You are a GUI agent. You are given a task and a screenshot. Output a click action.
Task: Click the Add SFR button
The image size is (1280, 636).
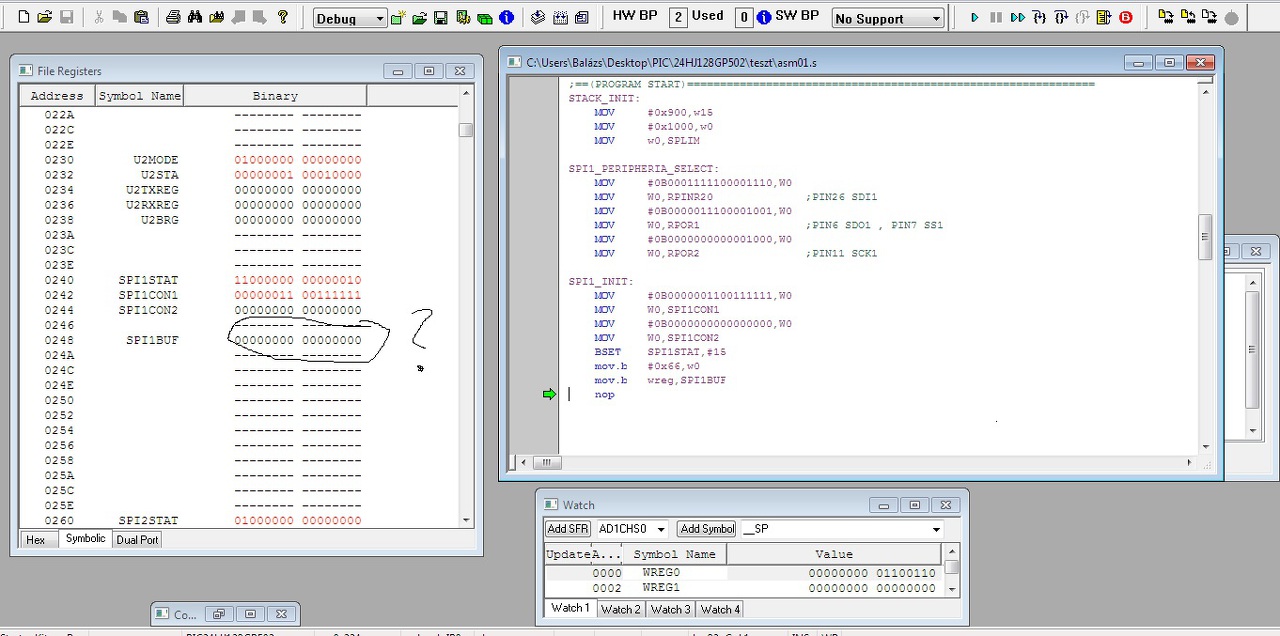[x=568, y=529]
